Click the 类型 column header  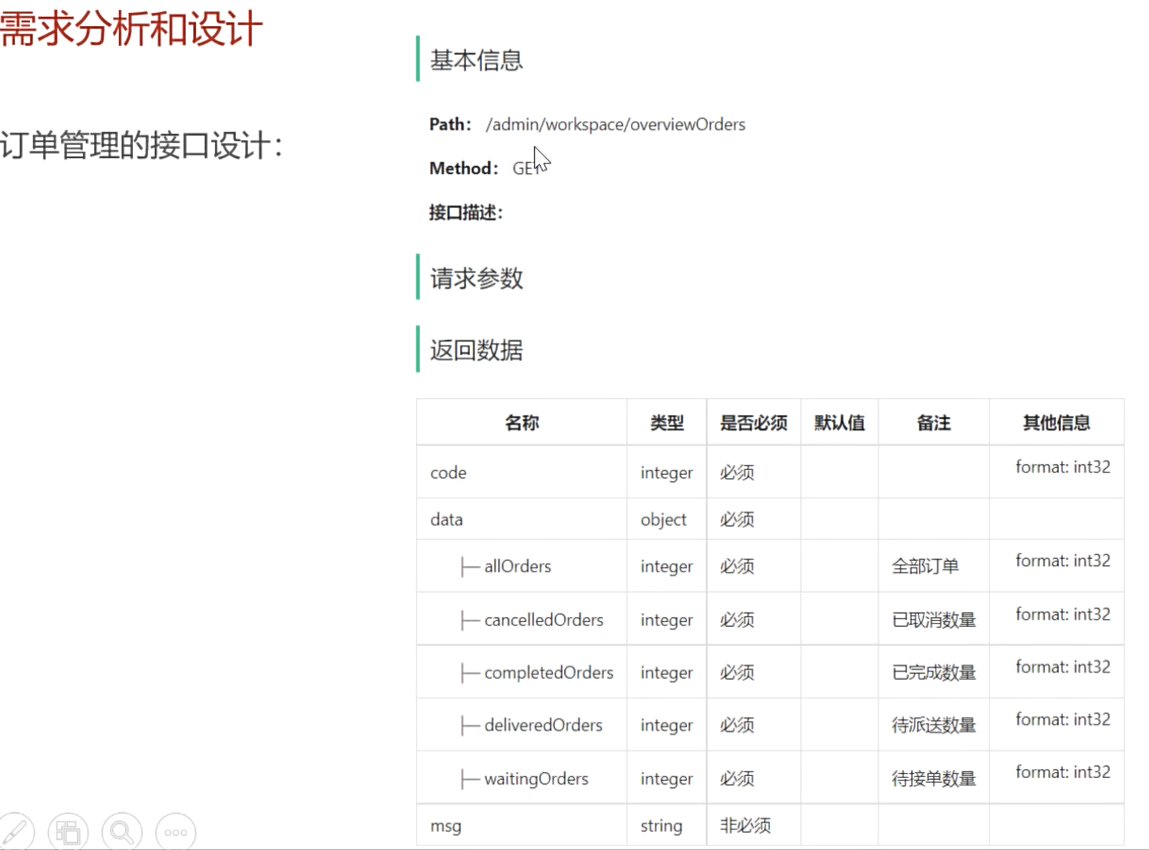(667, 423)
